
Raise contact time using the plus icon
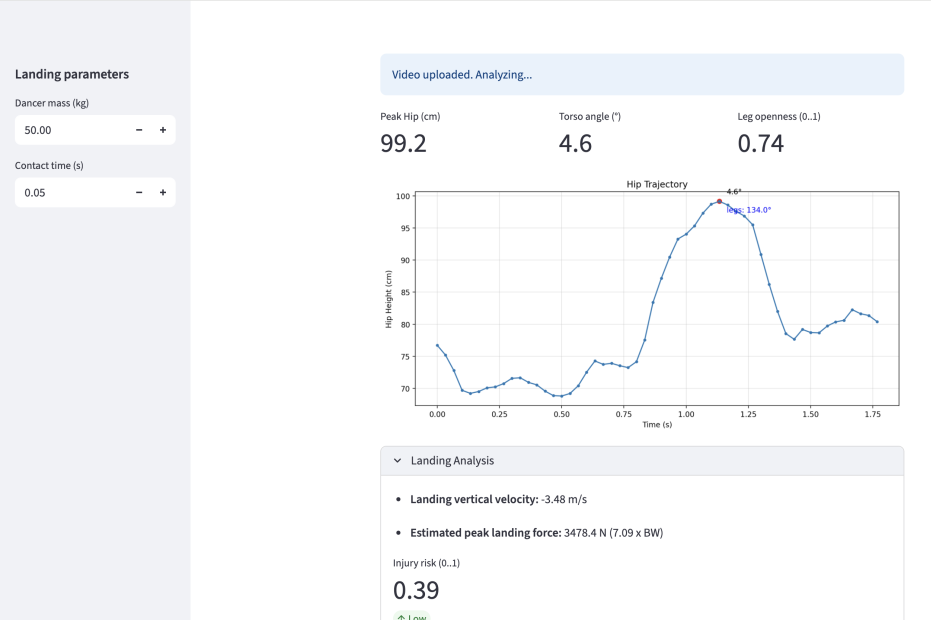tap(162, 192)
